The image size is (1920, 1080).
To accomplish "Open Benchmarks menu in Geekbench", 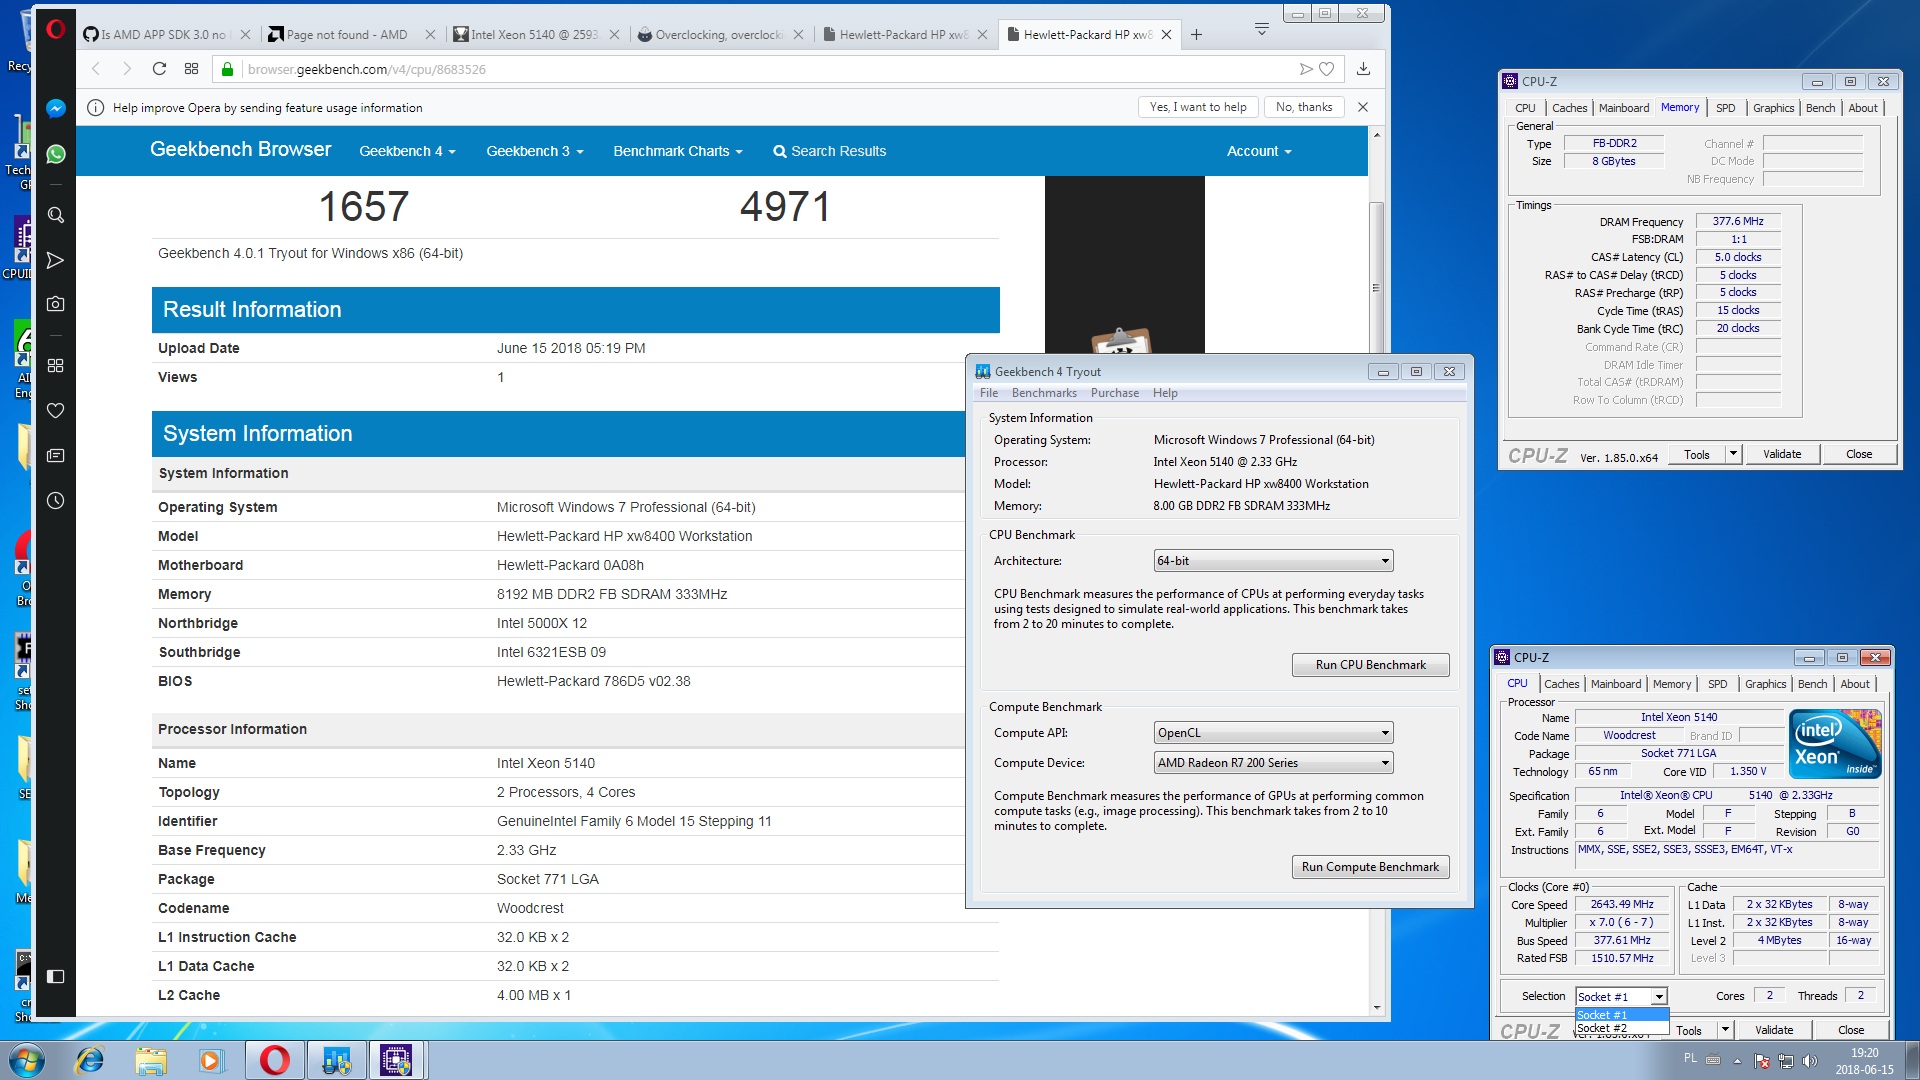I will click(1044, 393).
